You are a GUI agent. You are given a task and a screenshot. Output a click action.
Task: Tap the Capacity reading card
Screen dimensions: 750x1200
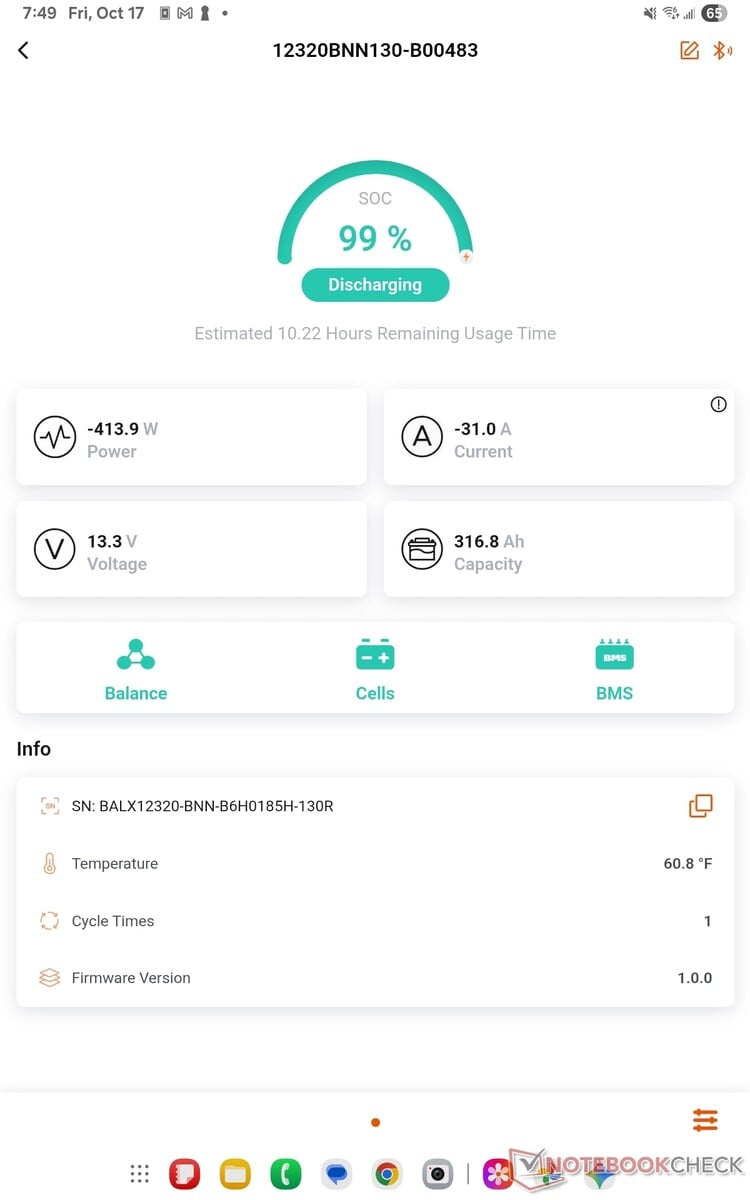[558, 550]
